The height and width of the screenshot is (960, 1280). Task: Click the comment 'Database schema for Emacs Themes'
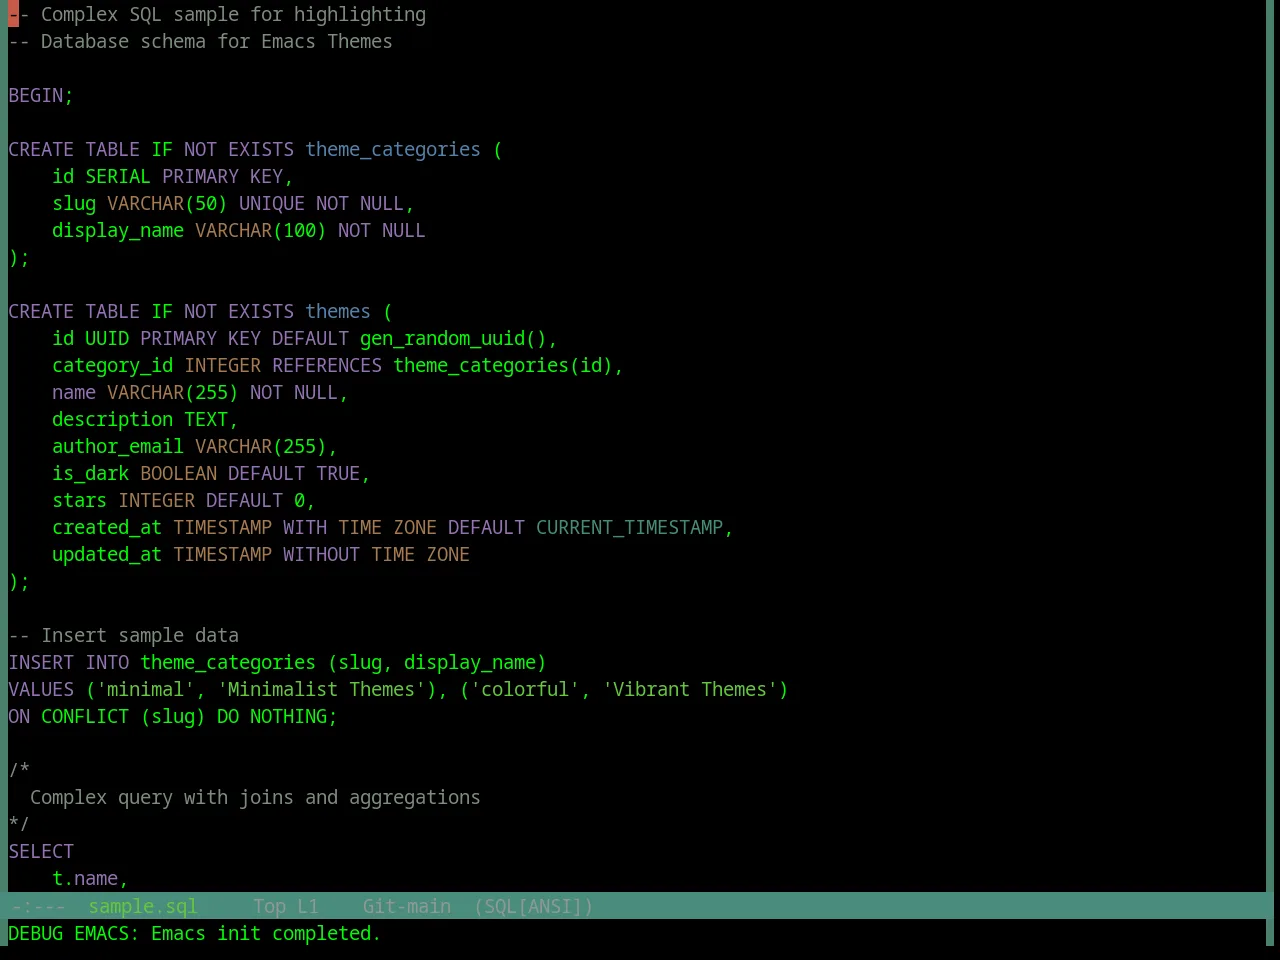[x=217, y=42]
